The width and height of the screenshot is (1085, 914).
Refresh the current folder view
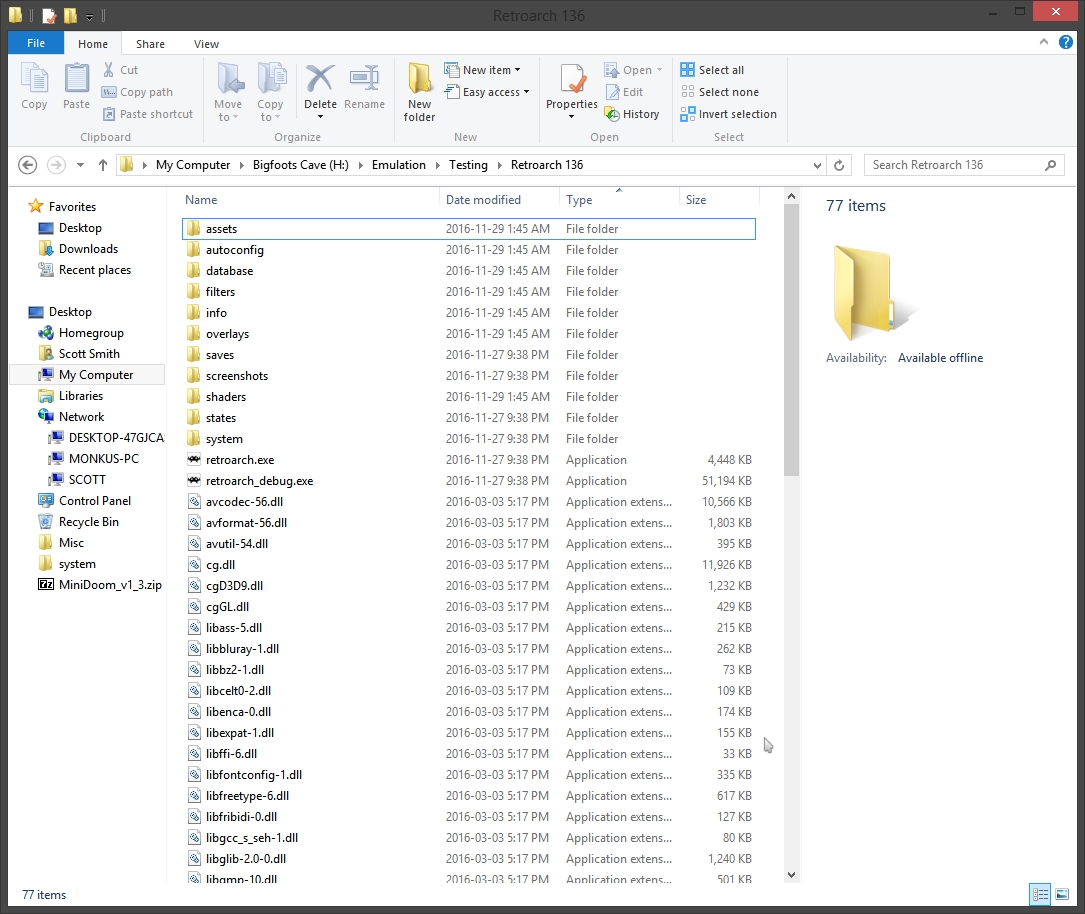click(839, 165)
